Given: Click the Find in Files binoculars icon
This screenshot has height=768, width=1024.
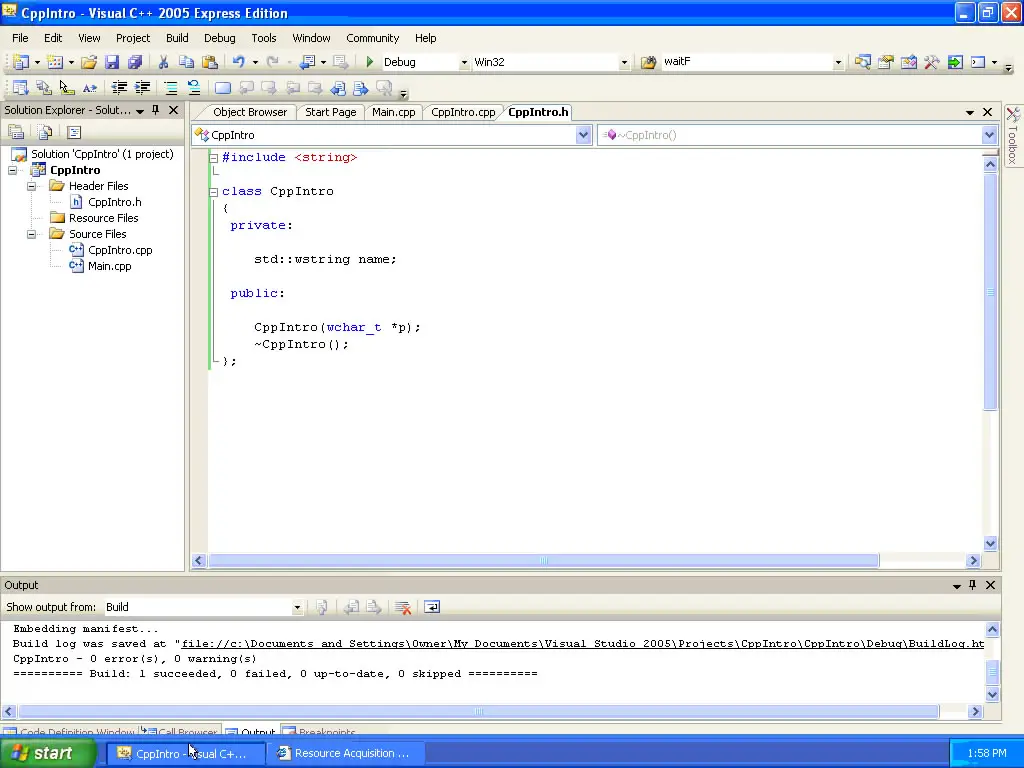Looking at the screenshot, I should (648, 62).
